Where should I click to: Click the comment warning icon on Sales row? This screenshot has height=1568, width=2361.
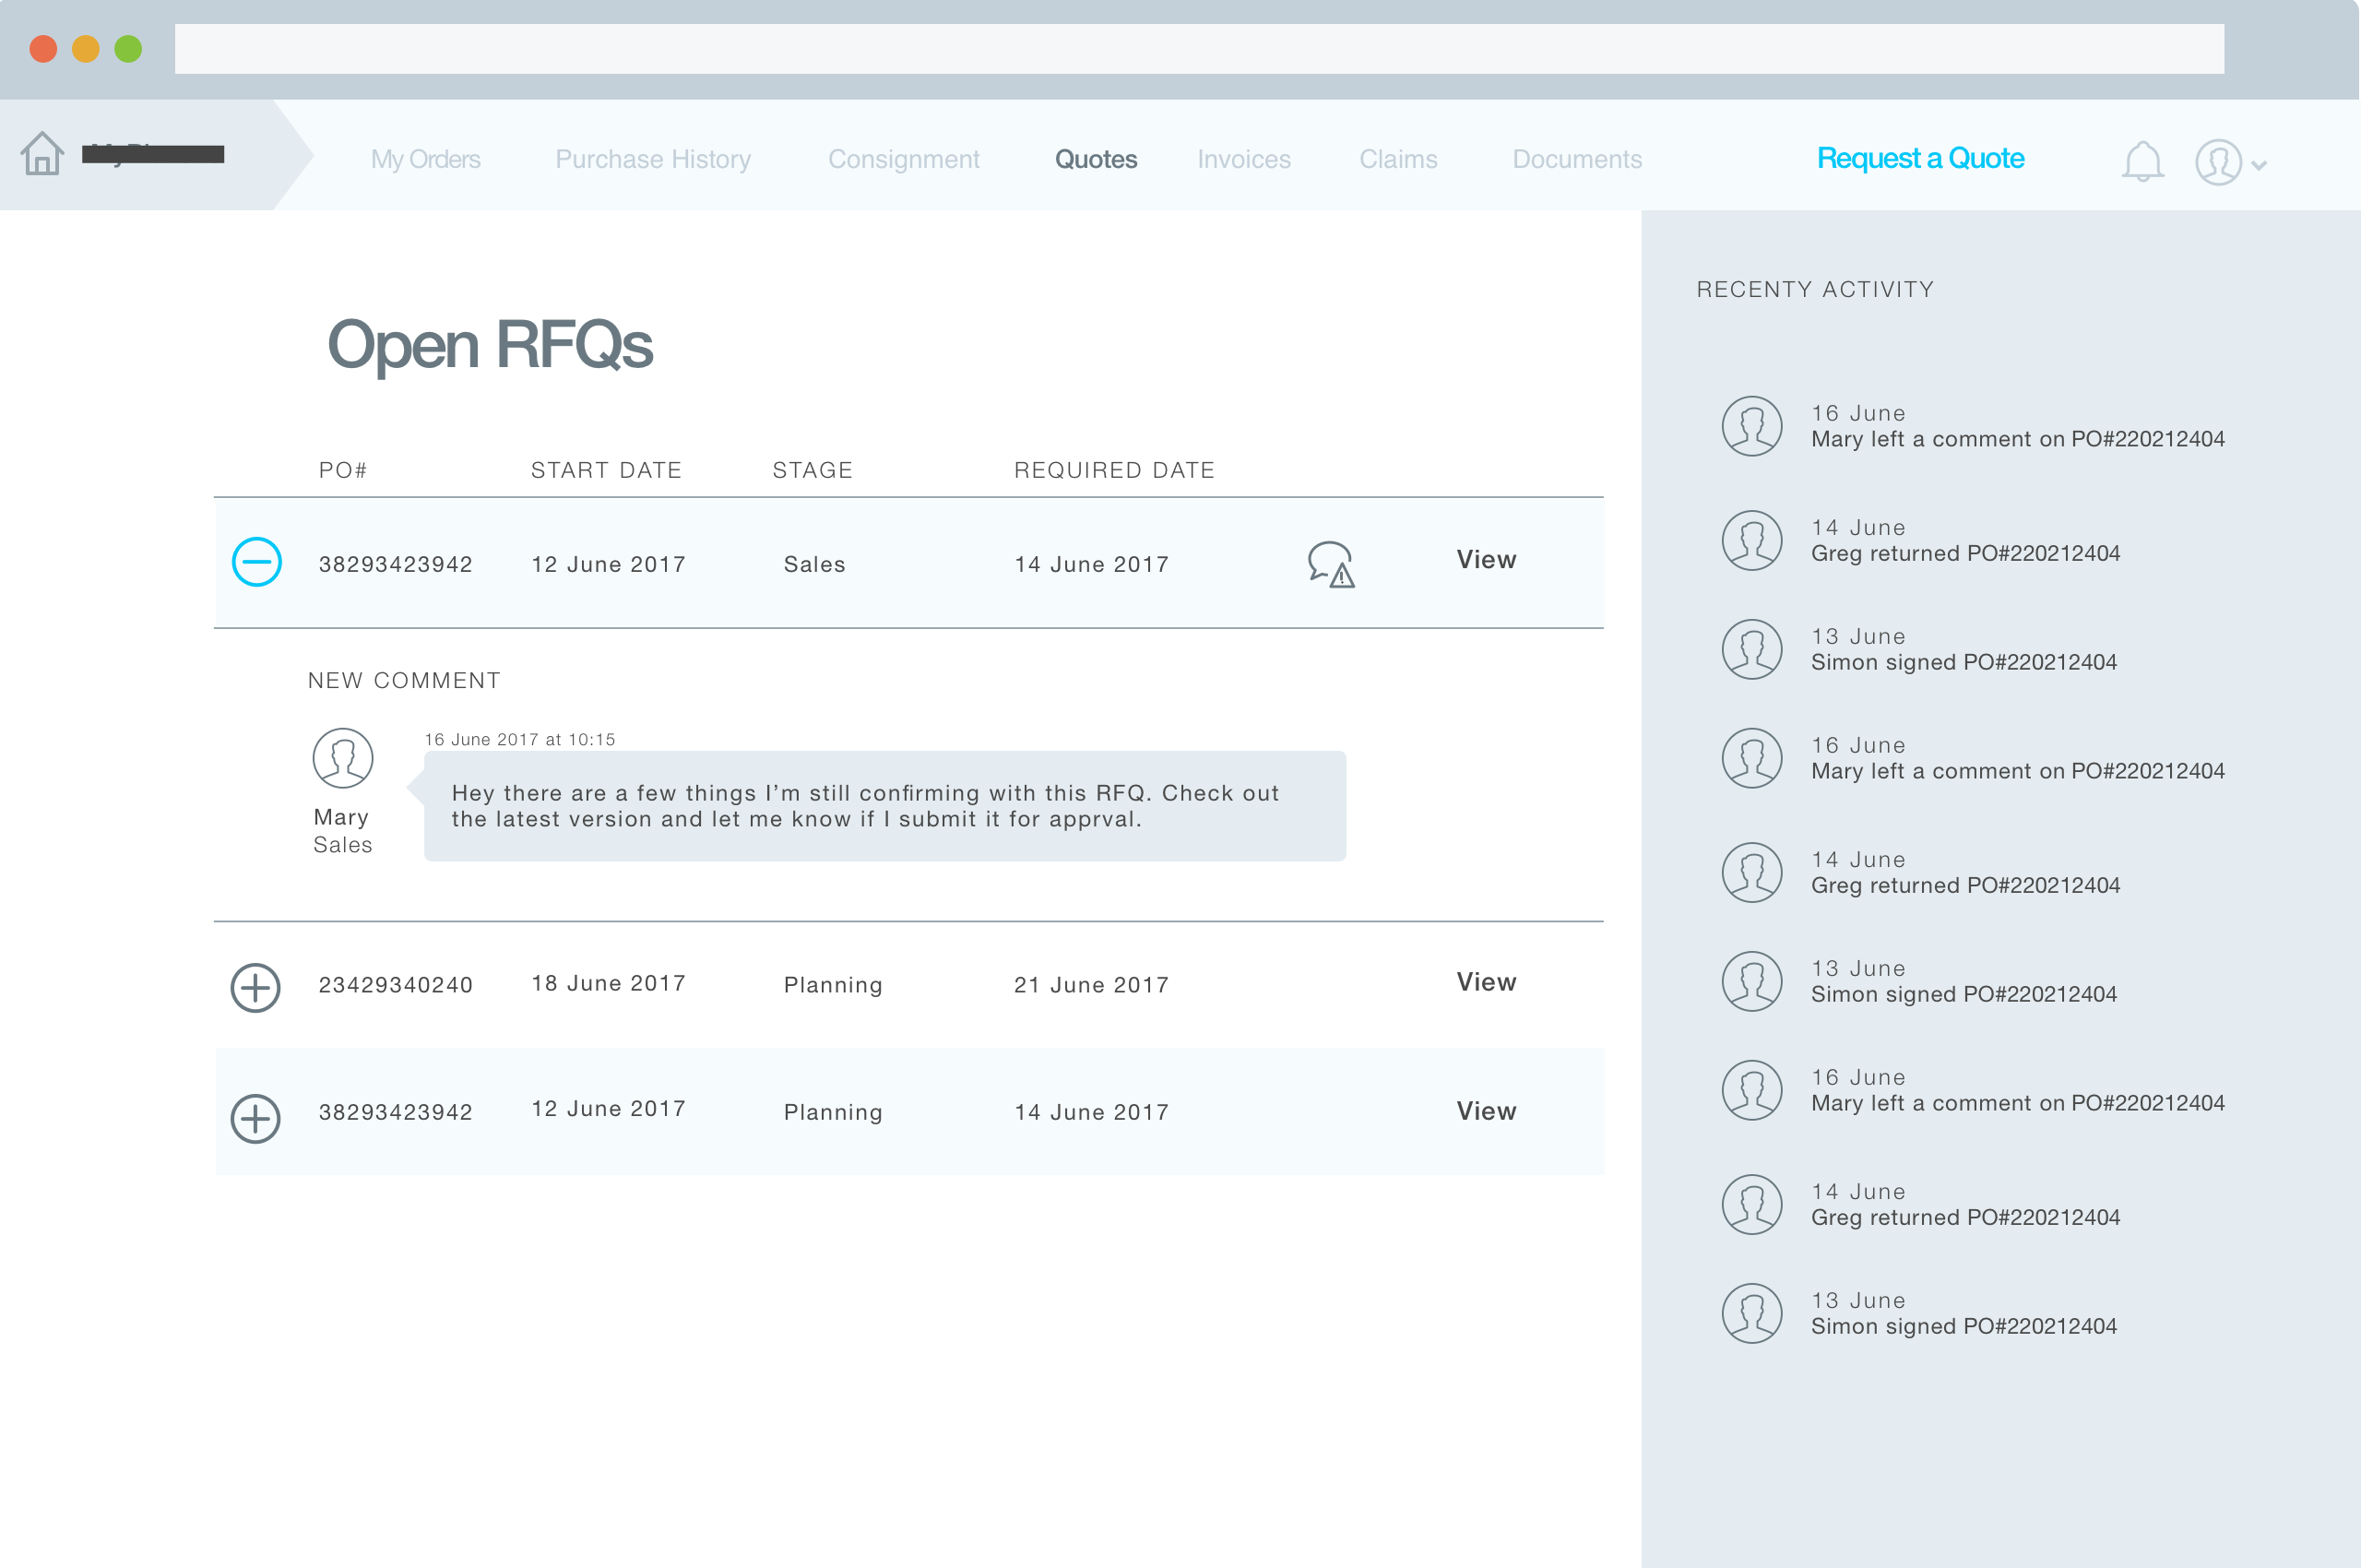point(1330,564)
